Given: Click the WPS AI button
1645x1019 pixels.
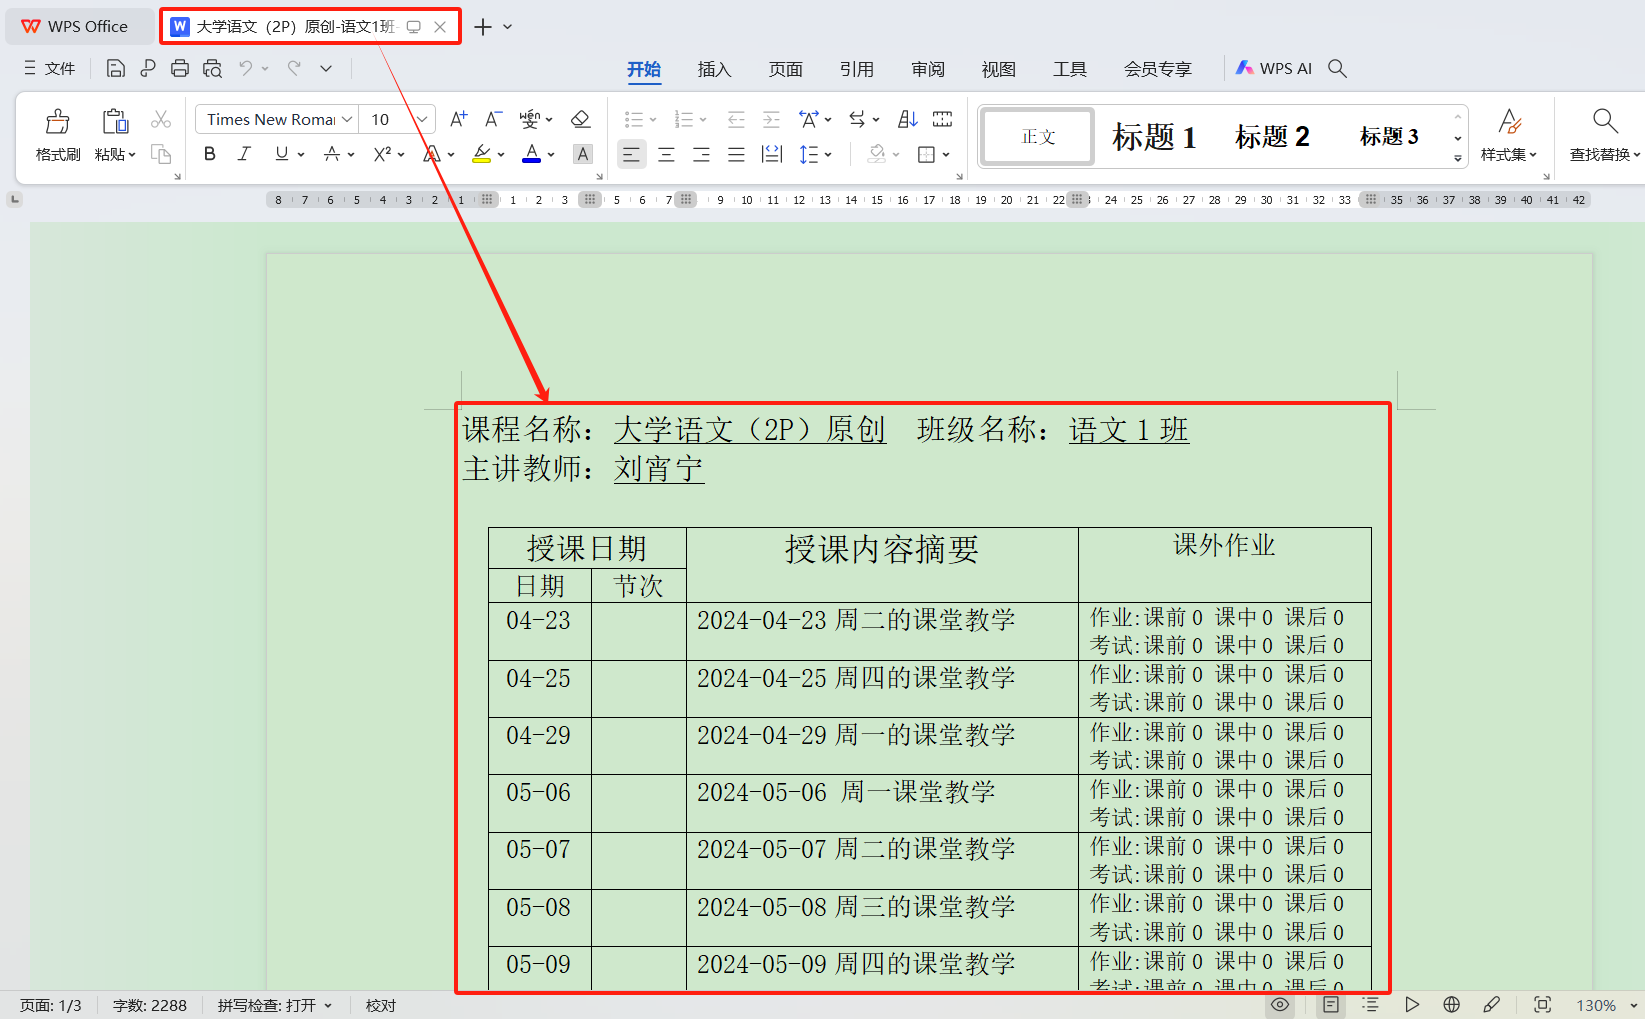Looking at the screenshot, I should click(1273, 68).
